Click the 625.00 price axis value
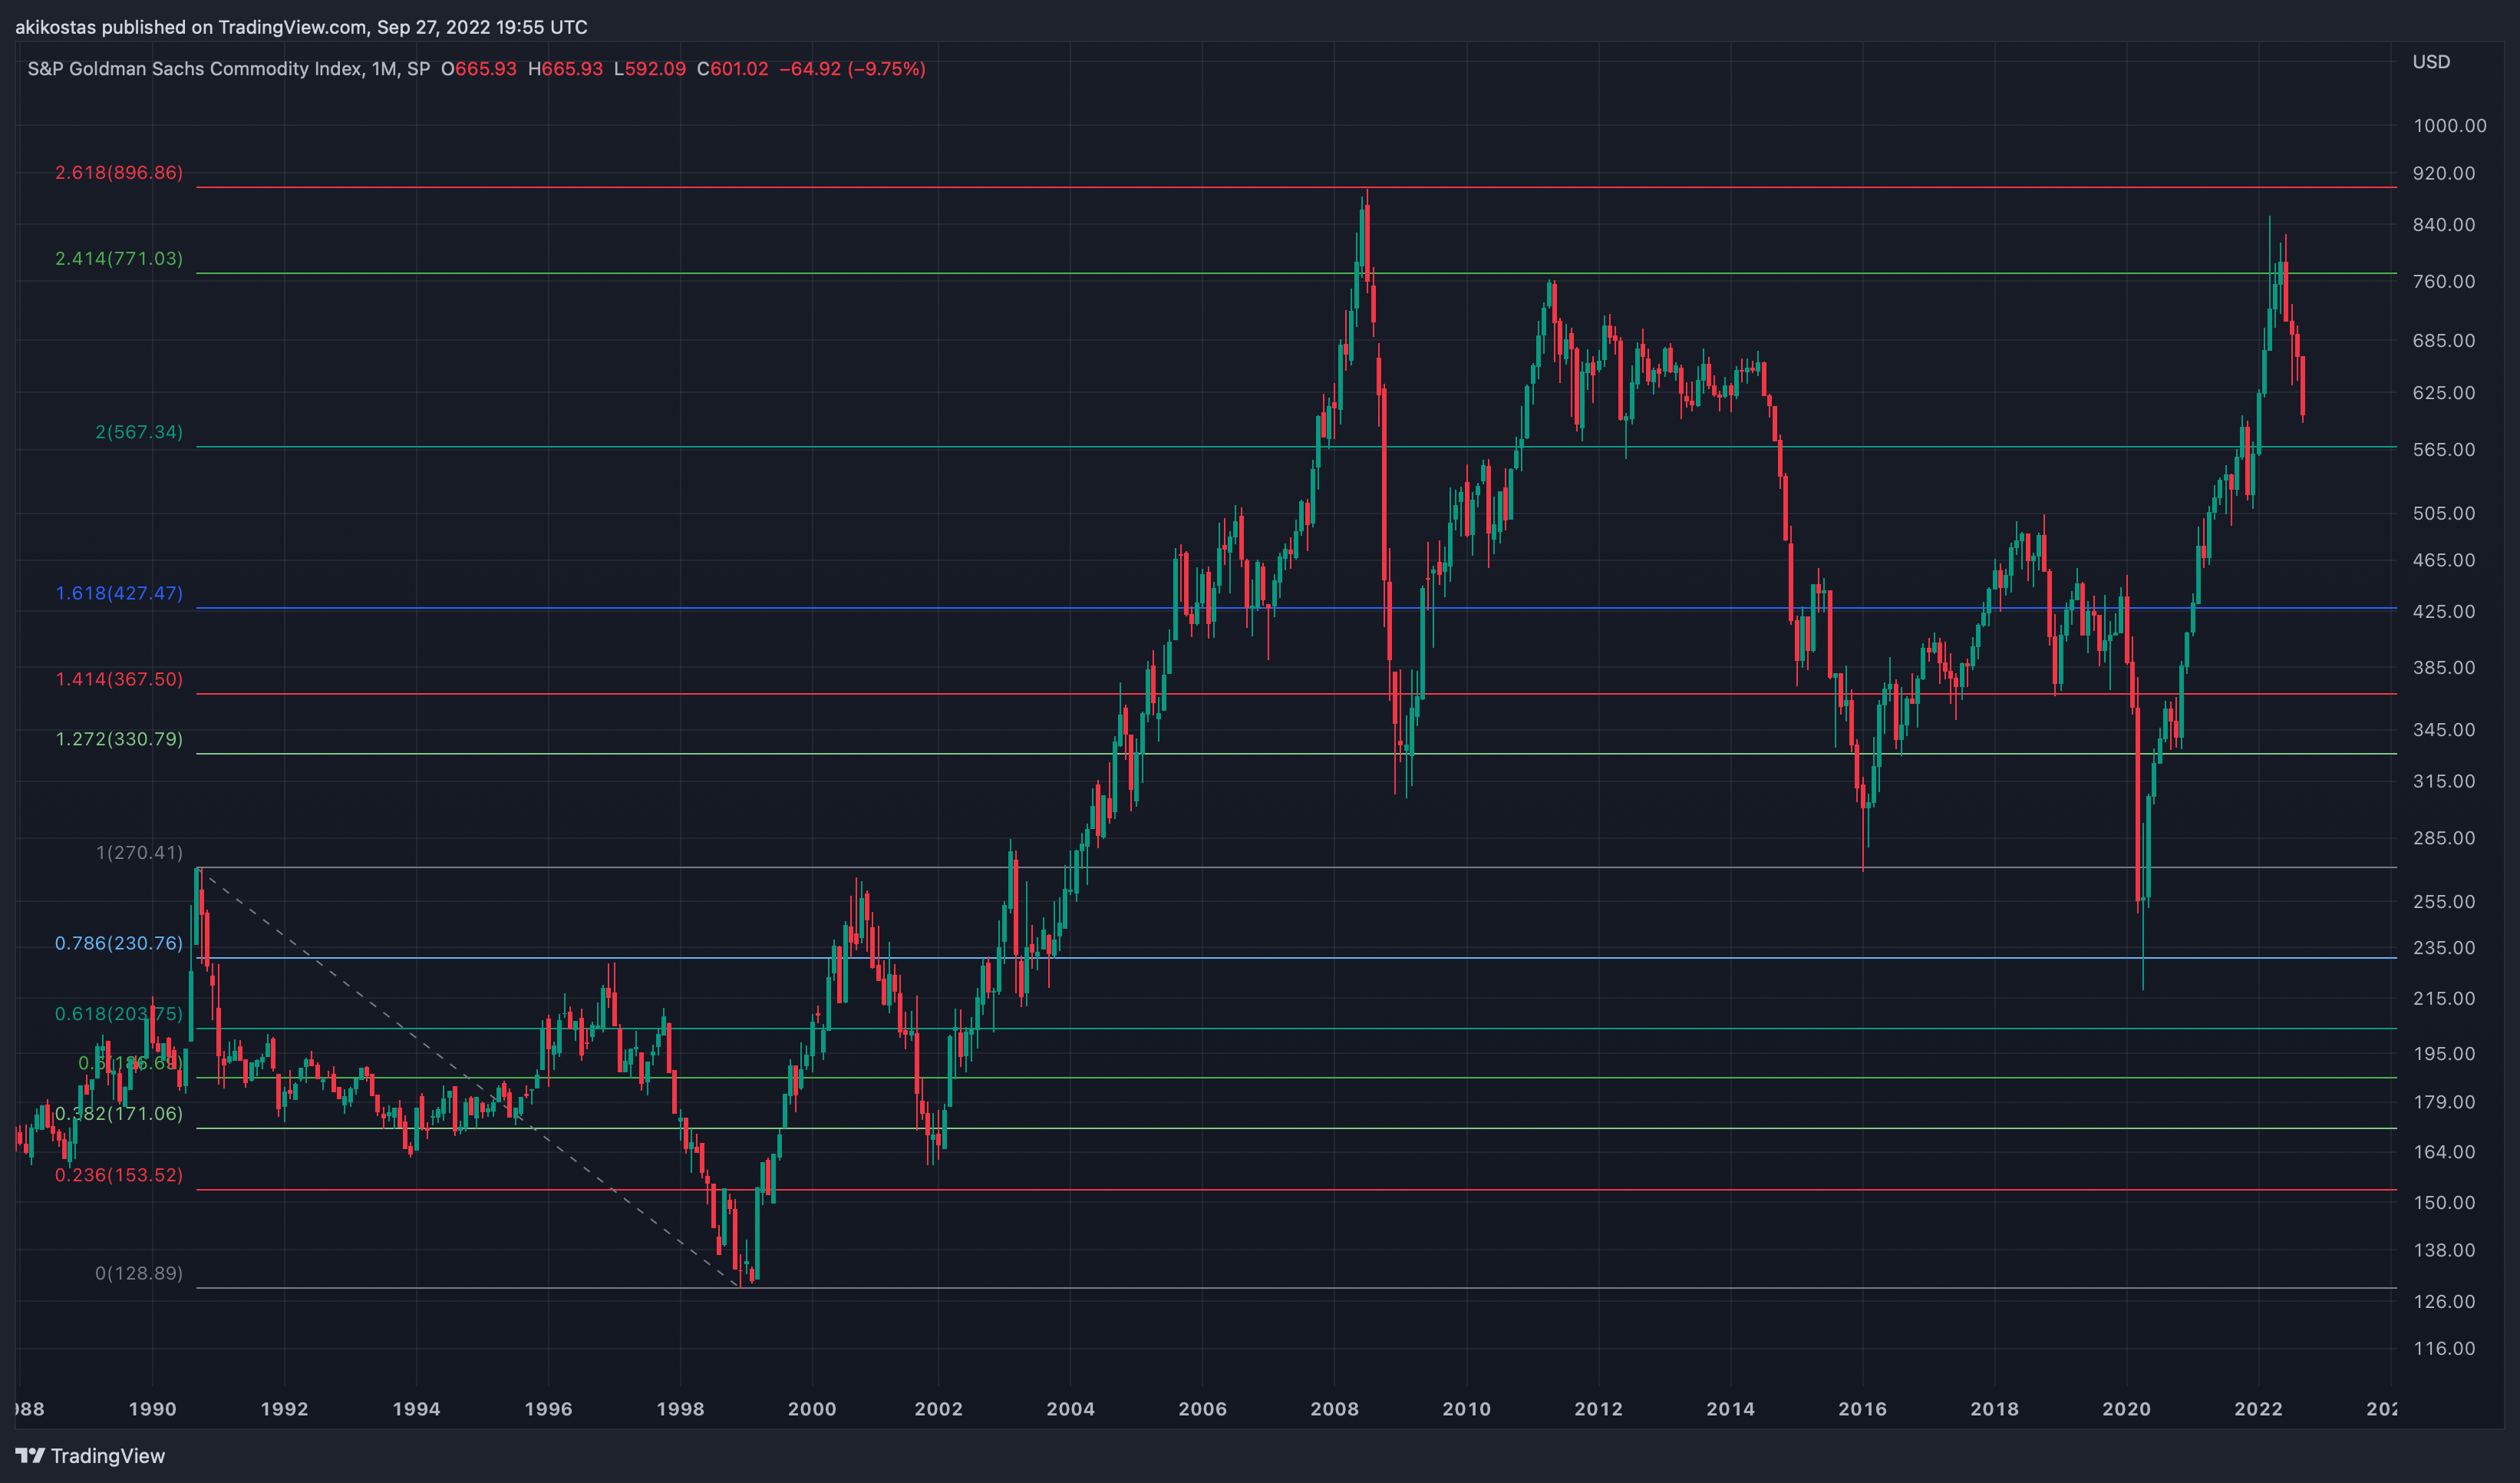Screen dimensions: 2520x1483 (x=2444, y=393)
